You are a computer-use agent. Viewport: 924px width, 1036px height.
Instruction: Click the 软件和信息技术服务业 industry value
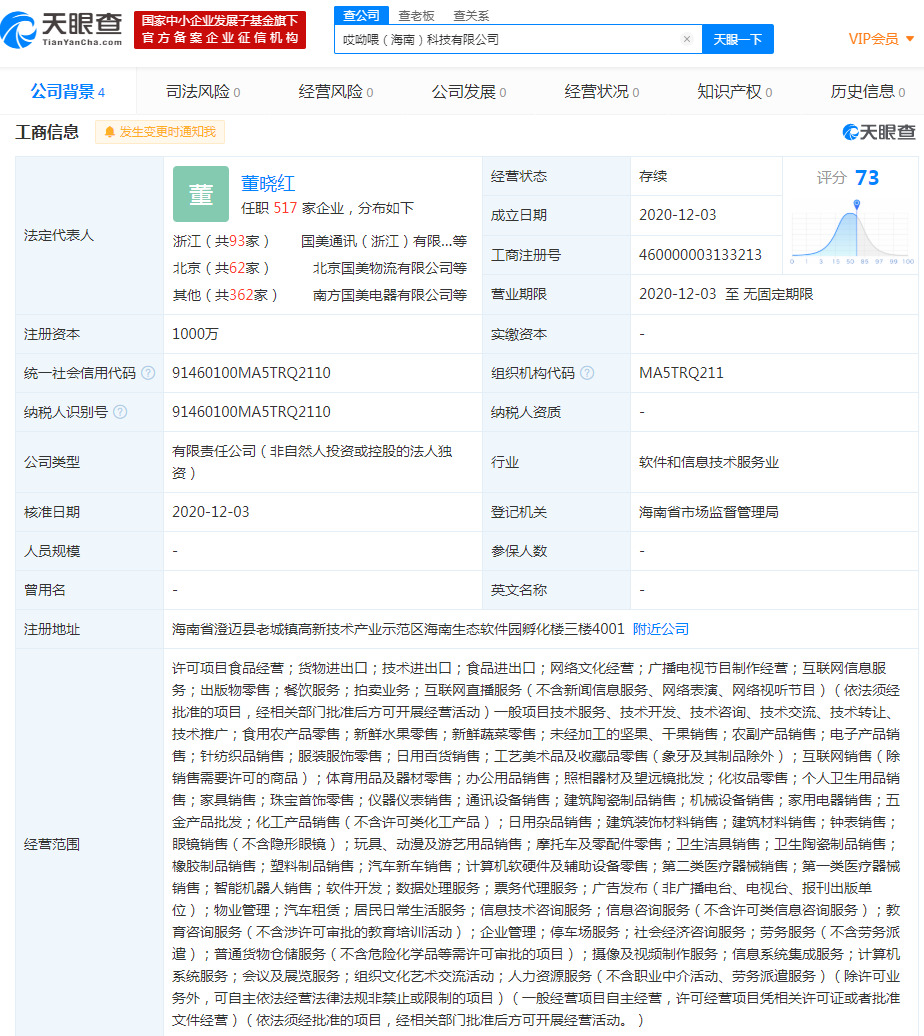pyautogui.click(x=709, y=462)
